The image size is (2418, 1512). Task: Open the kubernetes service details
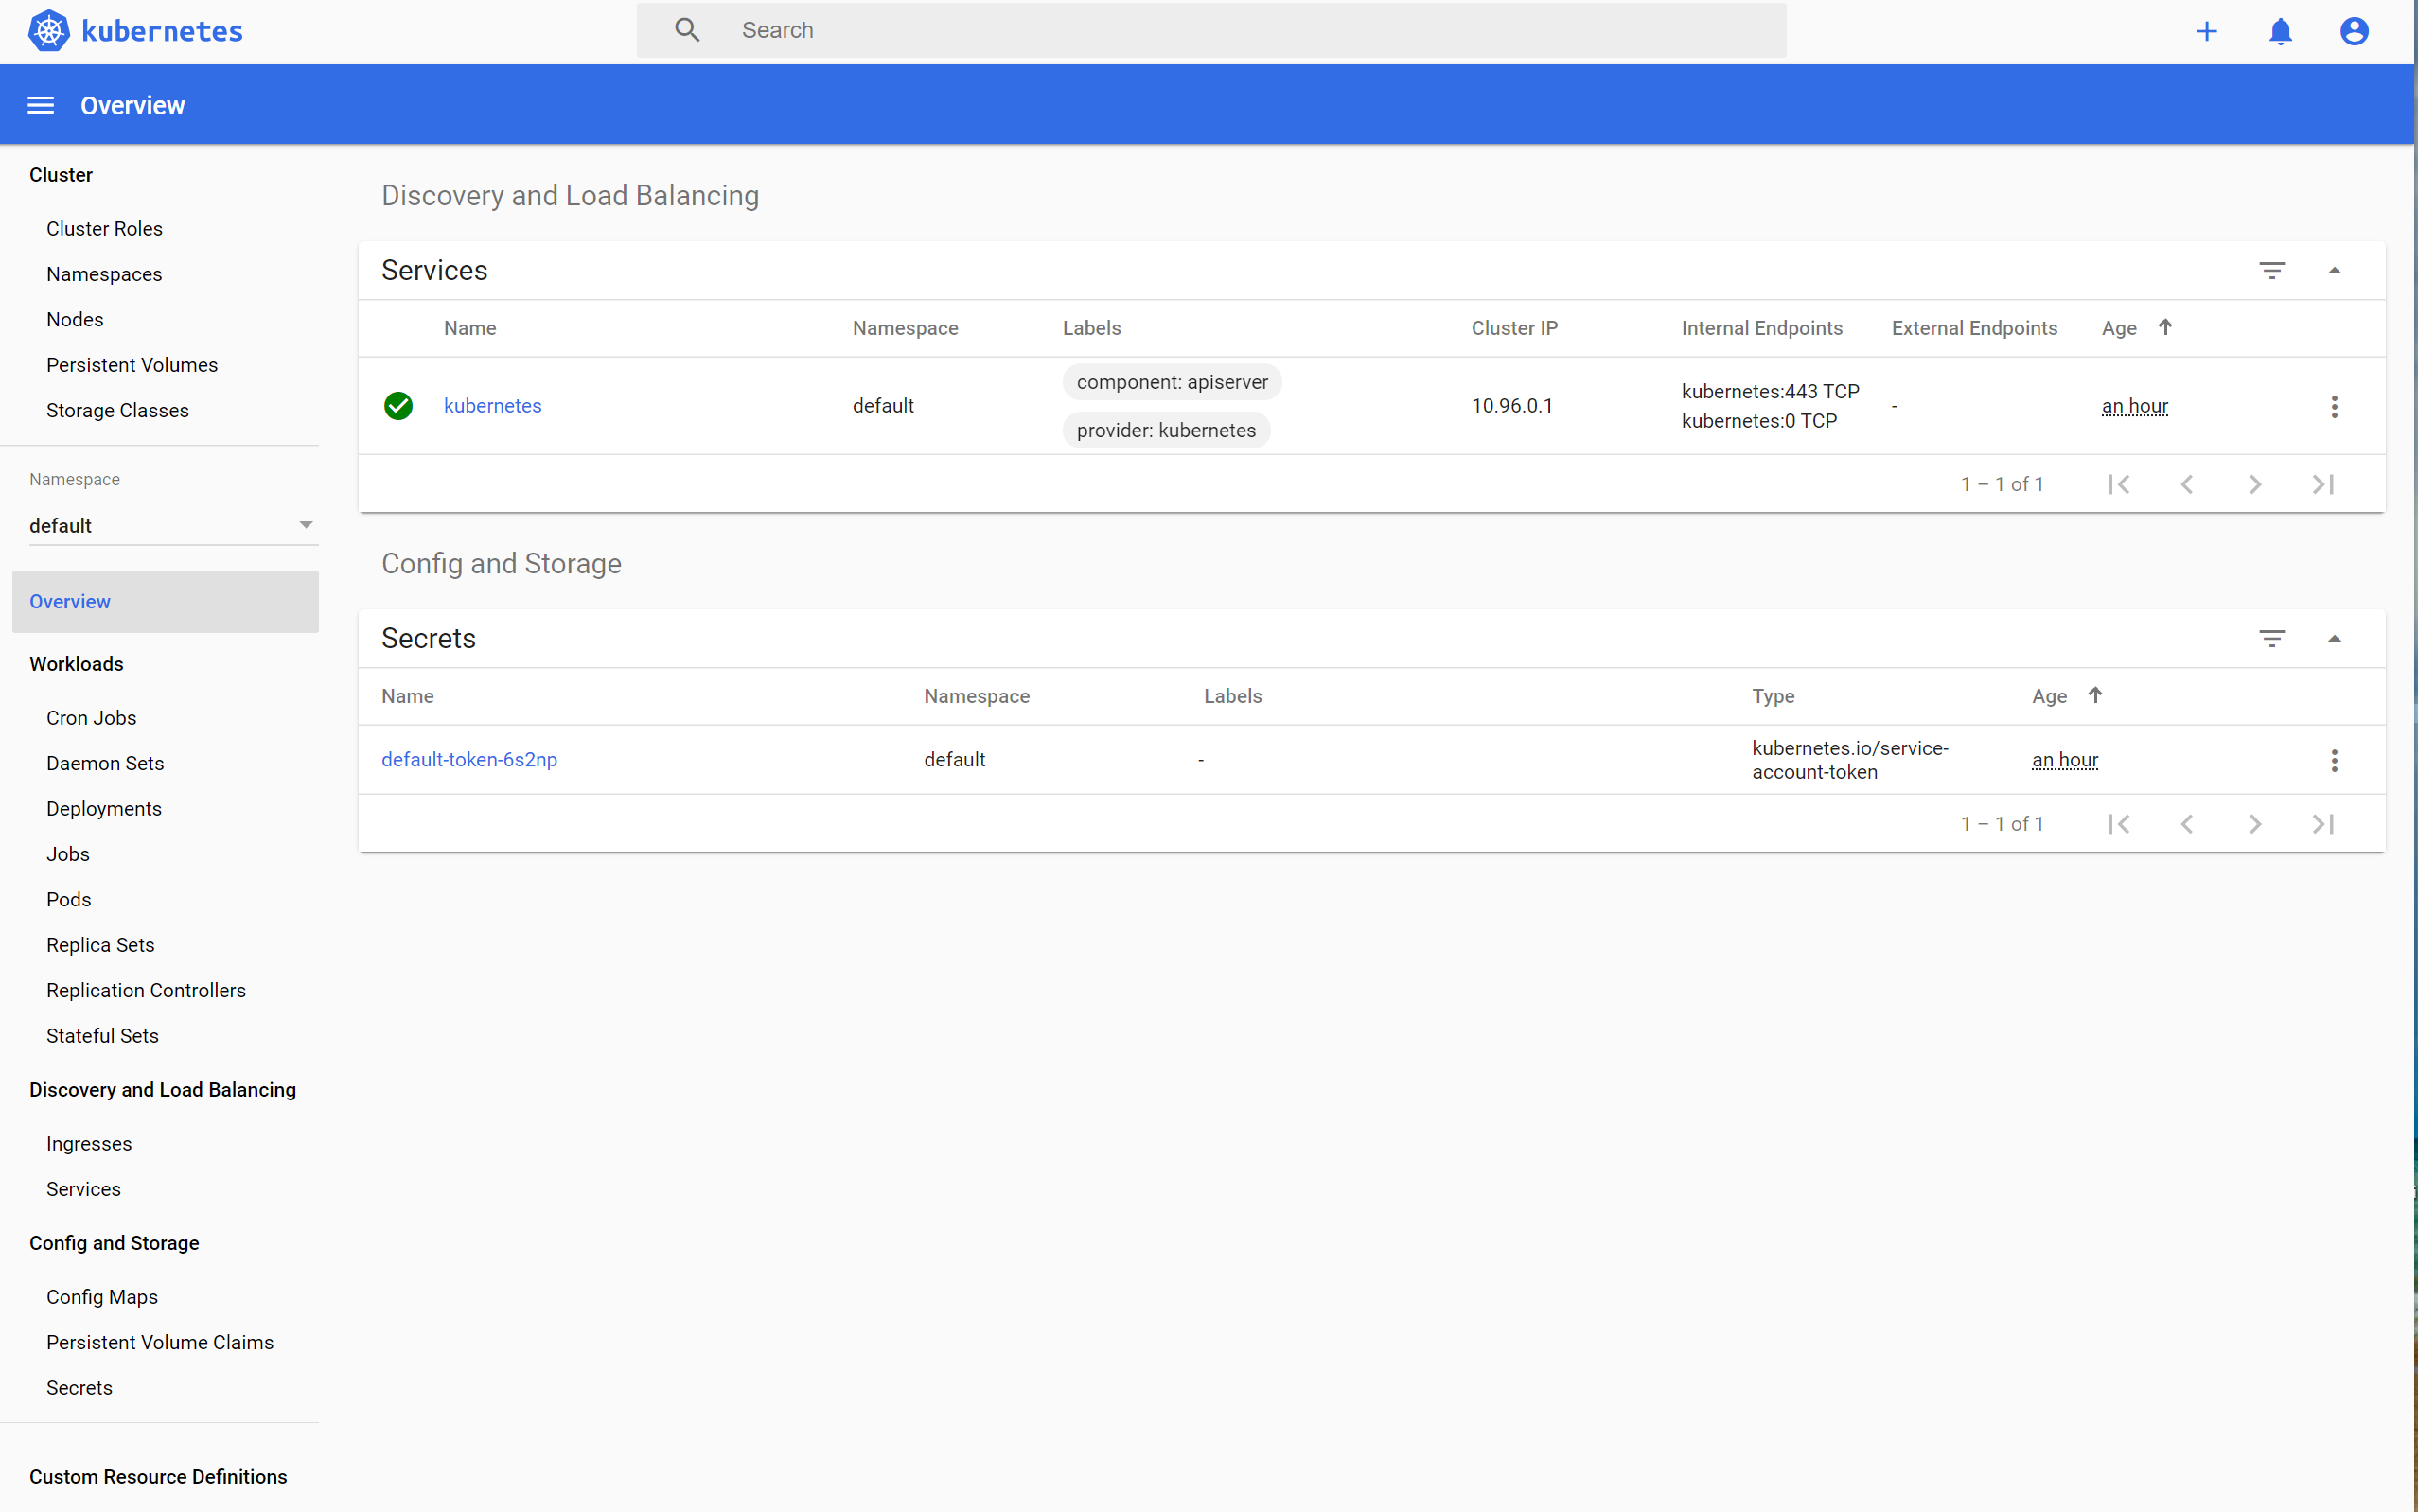pyautogui.click(x=493, y=404)
